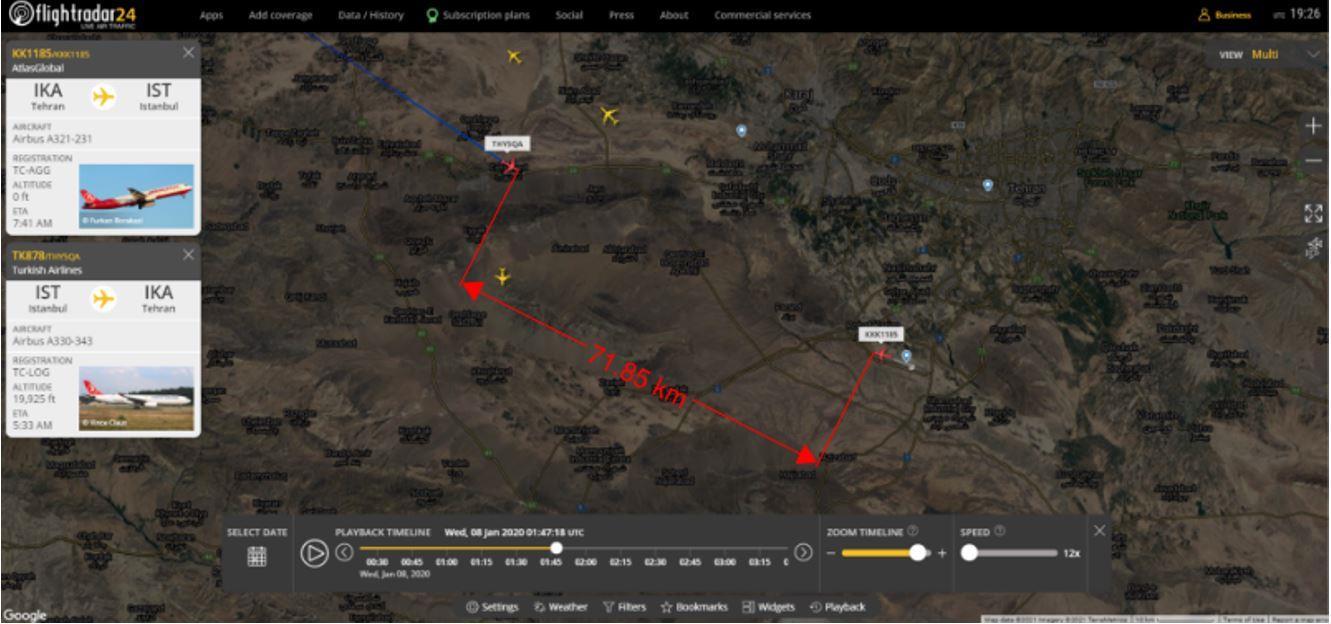This screenshot has width=1331, height=624.
Task: Click the red KKK1185 plane icon on map
Action: [882, 352]
